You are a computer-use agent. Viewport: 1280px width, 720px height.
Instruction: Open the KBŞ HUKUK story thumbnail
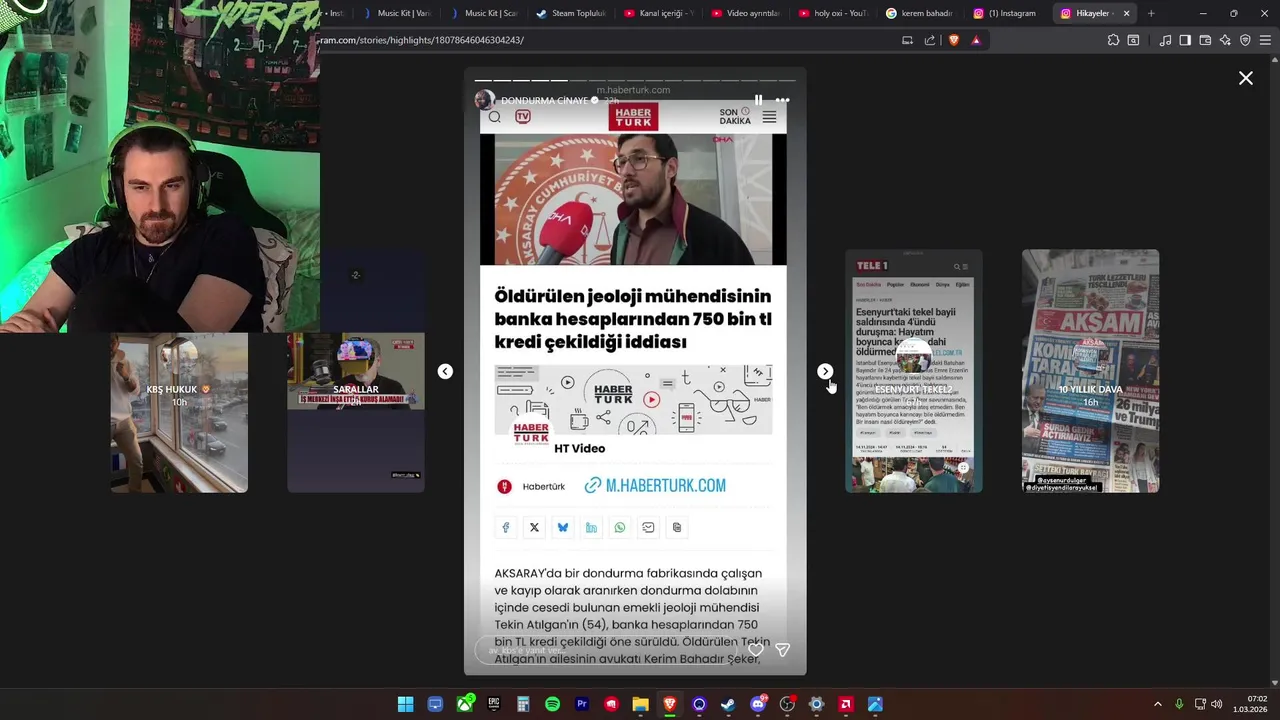(179, 412)
